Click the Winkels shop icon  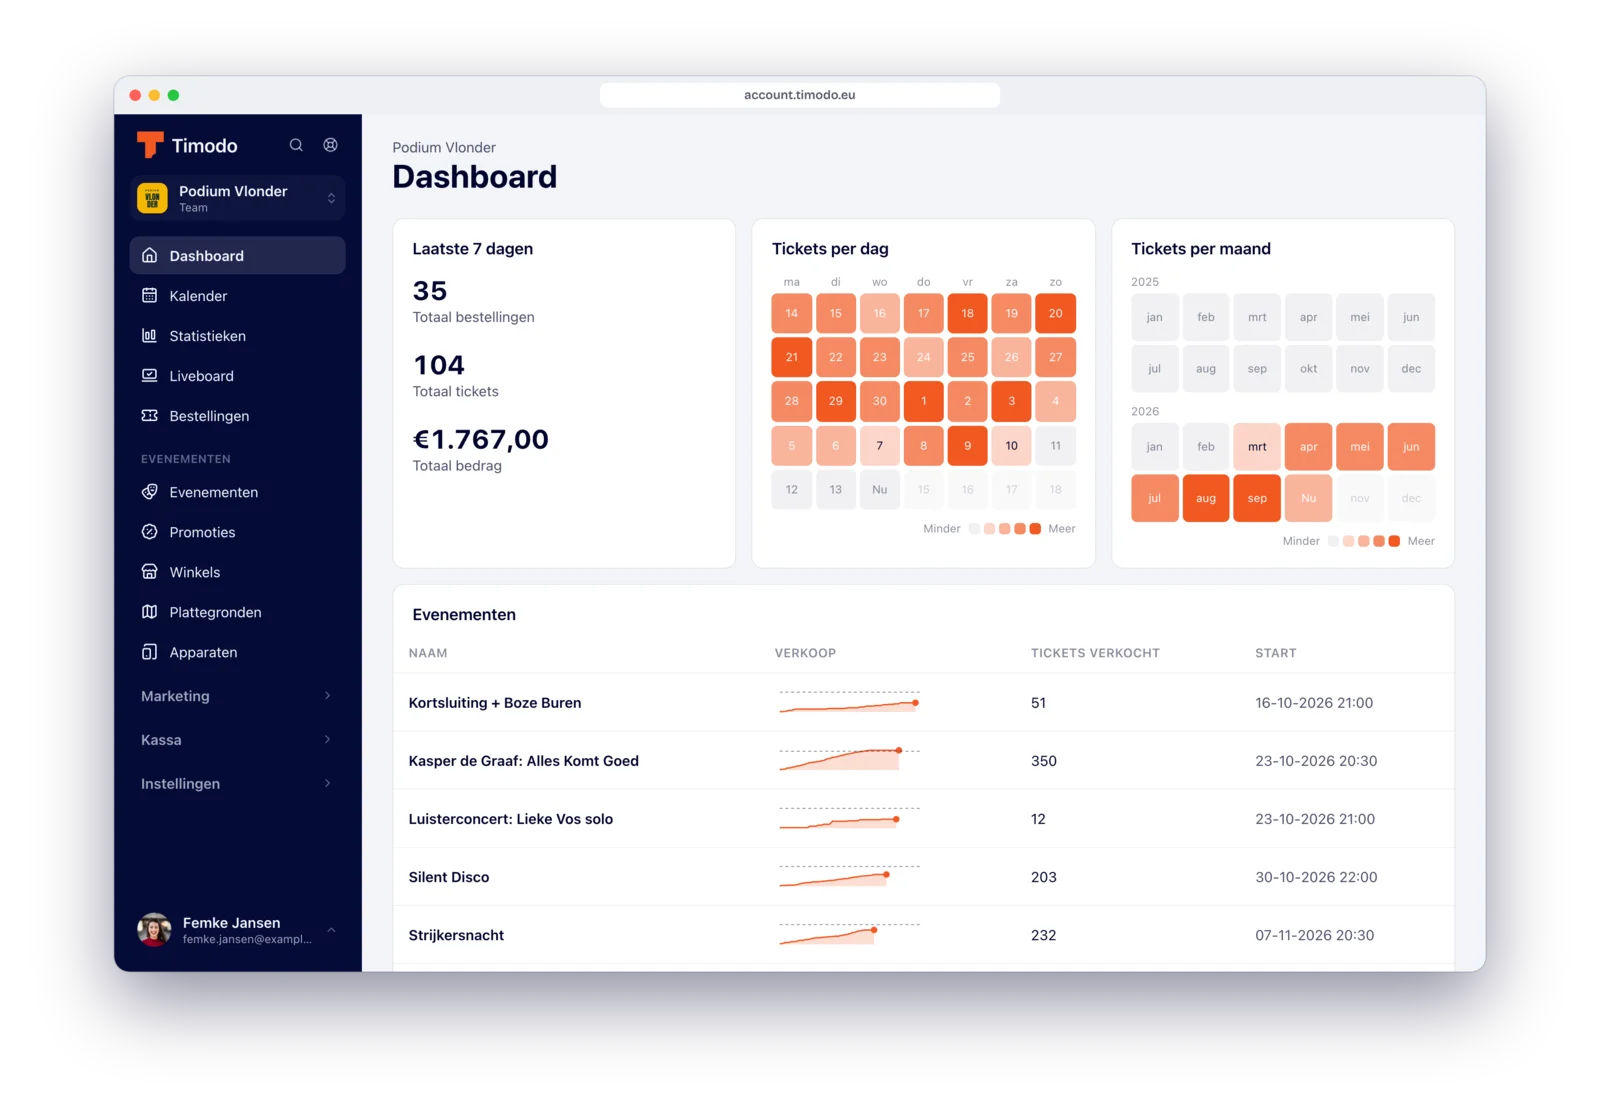150,571
